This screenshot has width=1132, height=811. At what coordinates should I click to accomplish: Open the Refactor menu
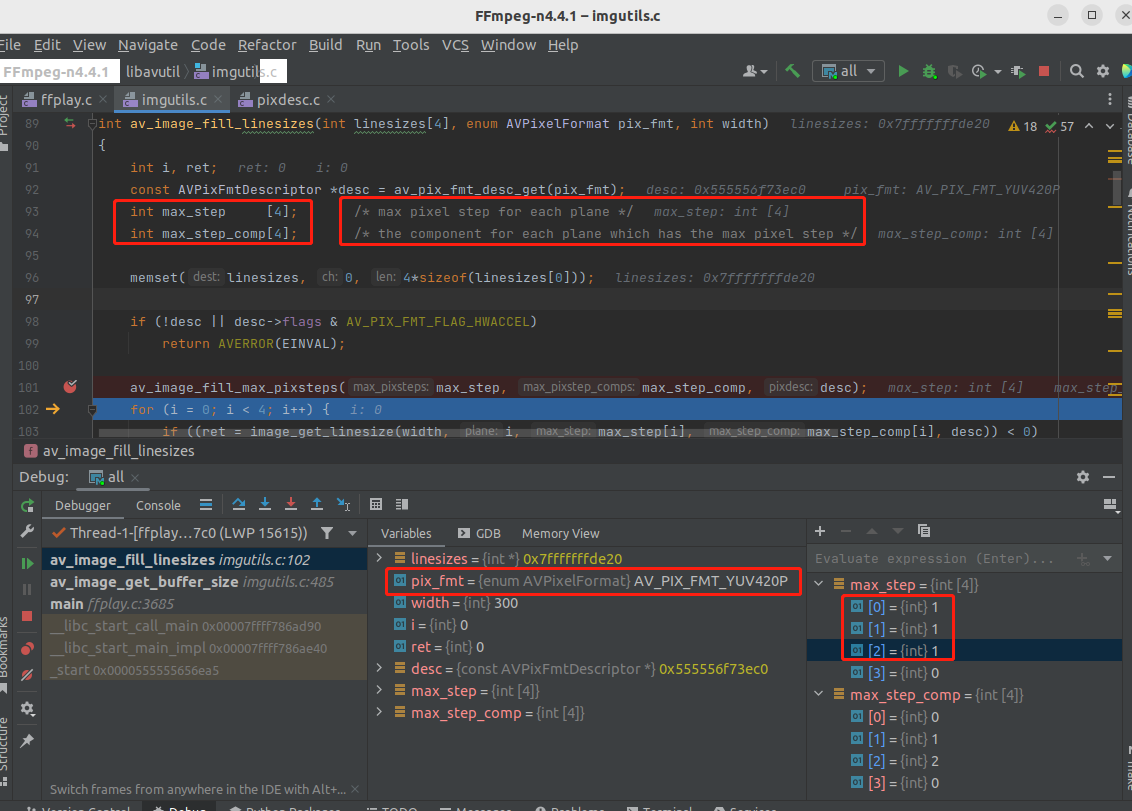click(267, 45)
